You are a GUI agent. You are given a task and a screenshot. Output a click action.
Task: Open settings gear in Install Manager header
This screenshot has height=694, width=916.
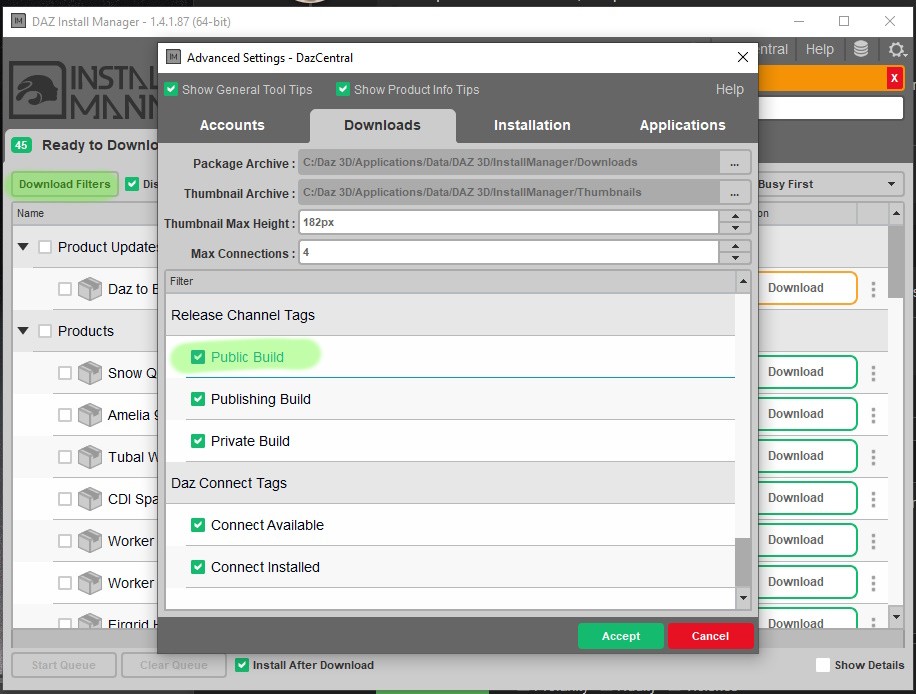pos(897,49)
